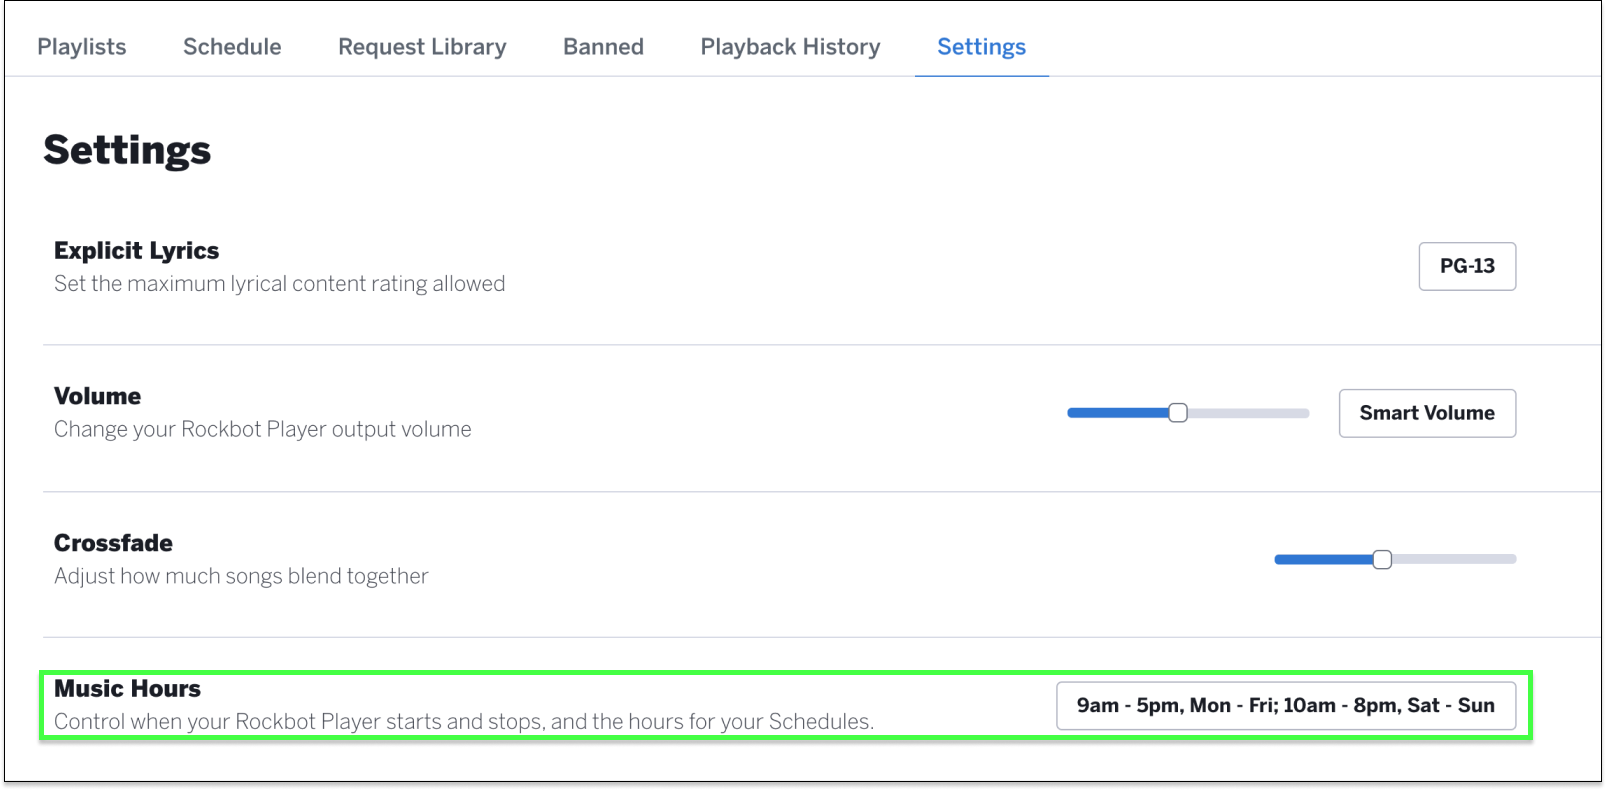Open the PG-13 explicit lyrics rating selector
This screenshot has height=790, width=1606.
click(x=1467, y=266)
